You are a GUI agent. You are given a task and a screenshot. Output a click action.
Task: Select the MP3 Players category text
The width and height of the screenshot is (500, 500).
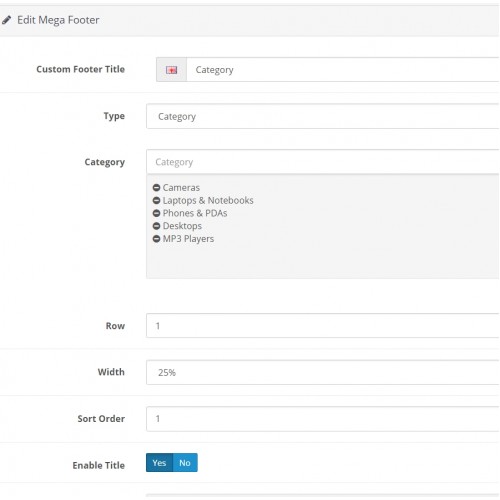[188, 239]
